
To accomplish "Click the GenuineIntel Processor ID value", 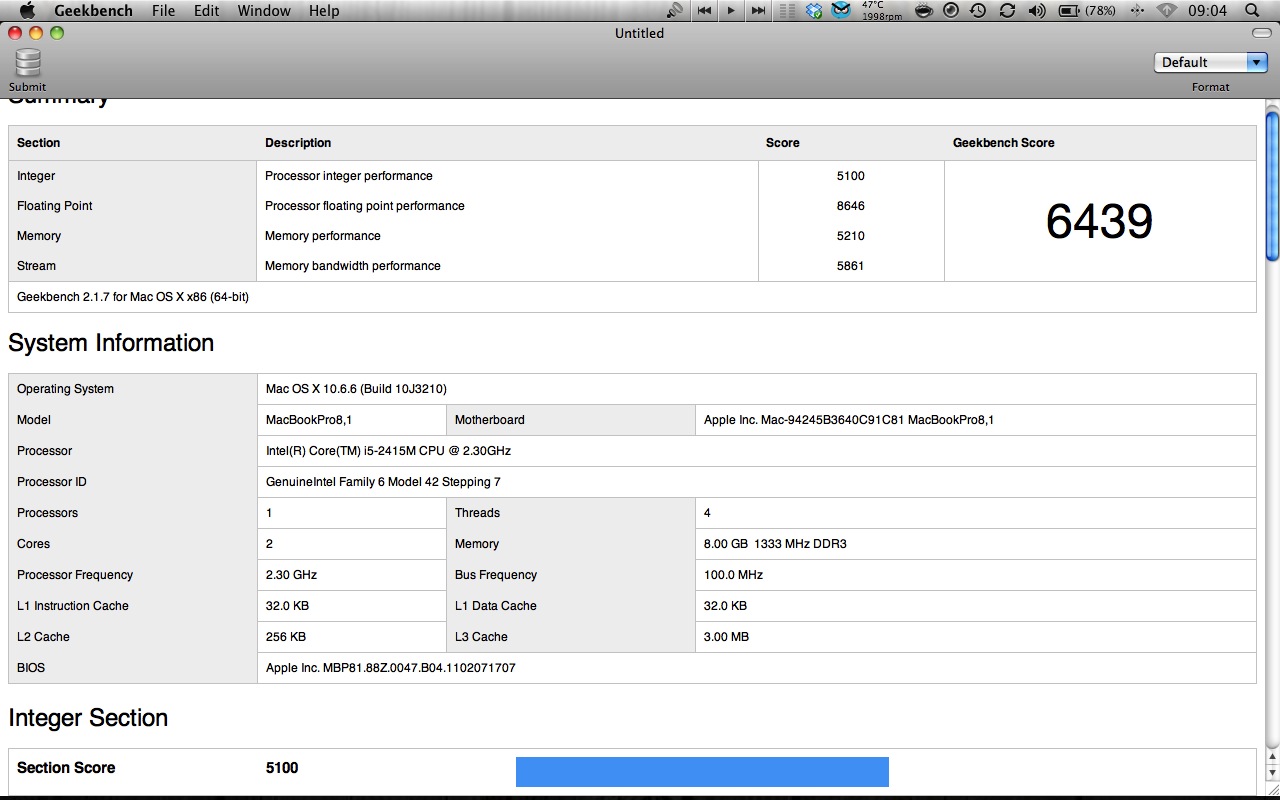I will click(x=383, y=482).
